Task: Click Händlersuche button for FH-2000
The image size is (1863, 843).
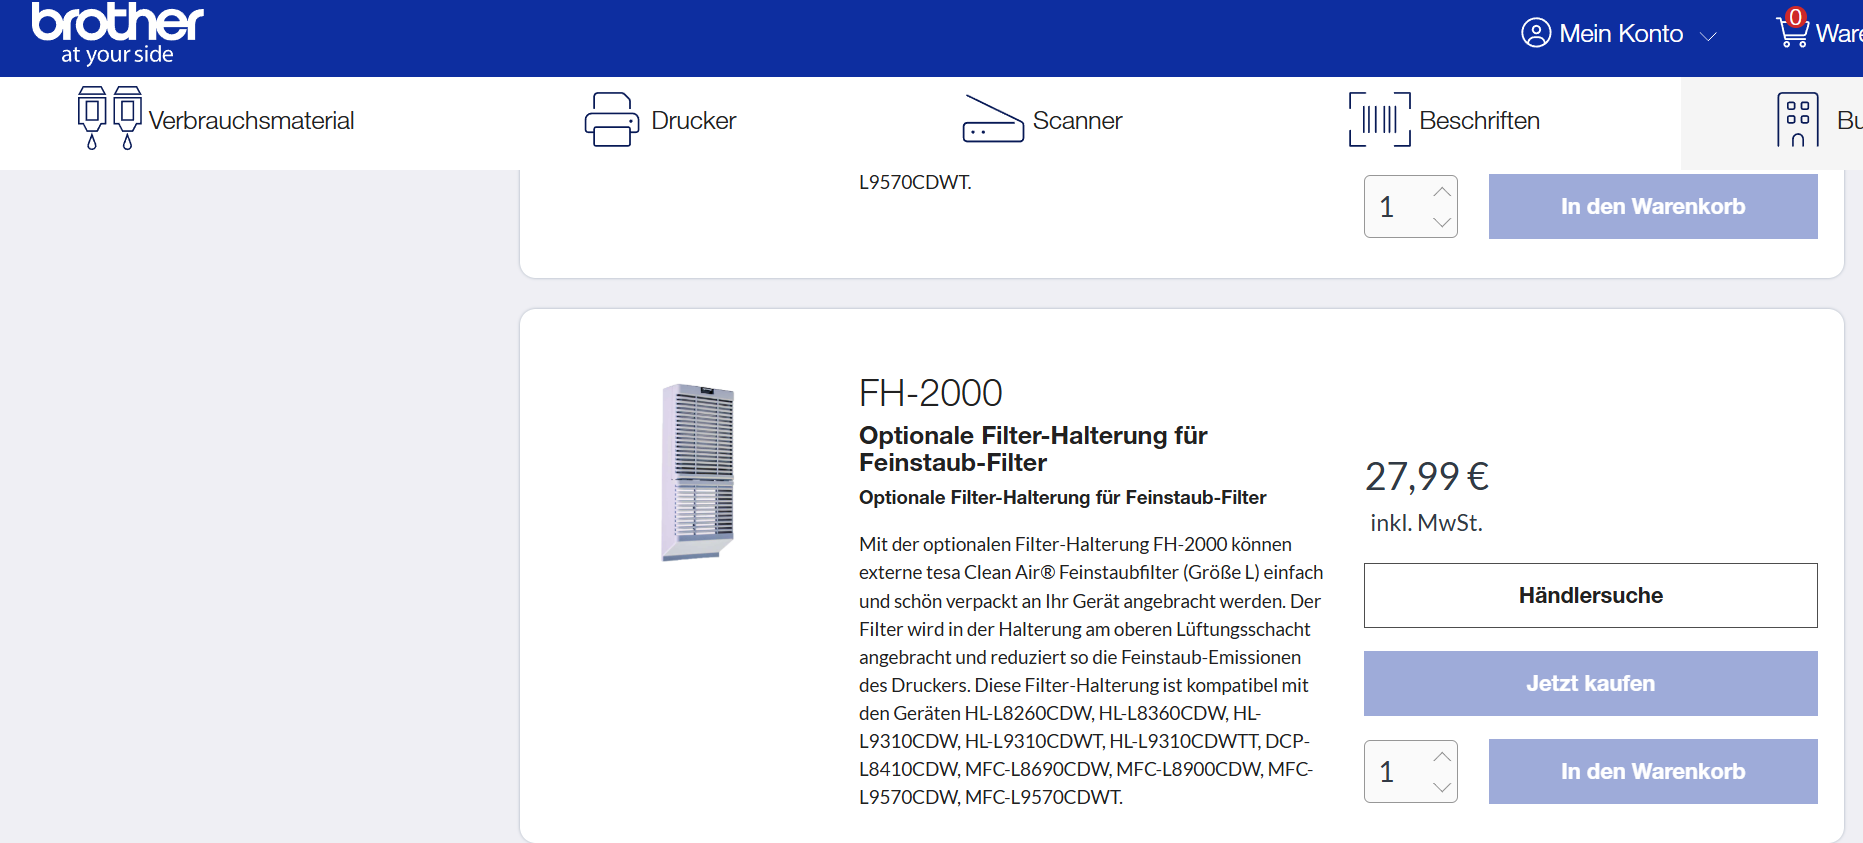Action: tap(1591, 595)
